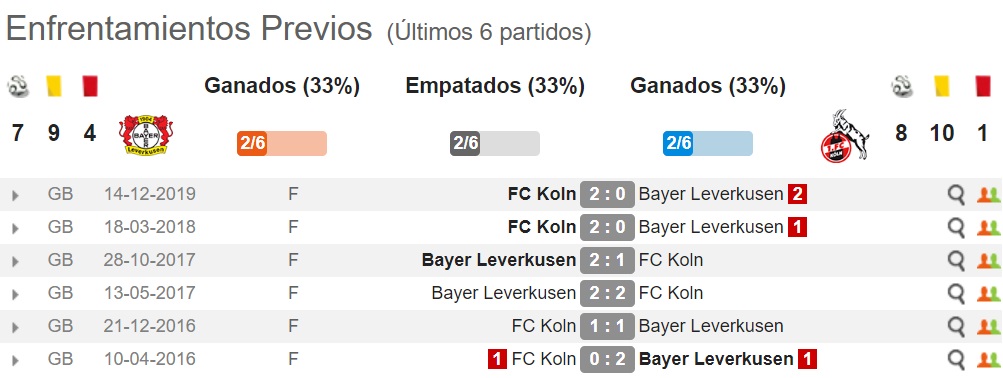Open lineup icon for 18-03-2018 match
Viewport: 1003px width, 378px height.
(988, 228)
